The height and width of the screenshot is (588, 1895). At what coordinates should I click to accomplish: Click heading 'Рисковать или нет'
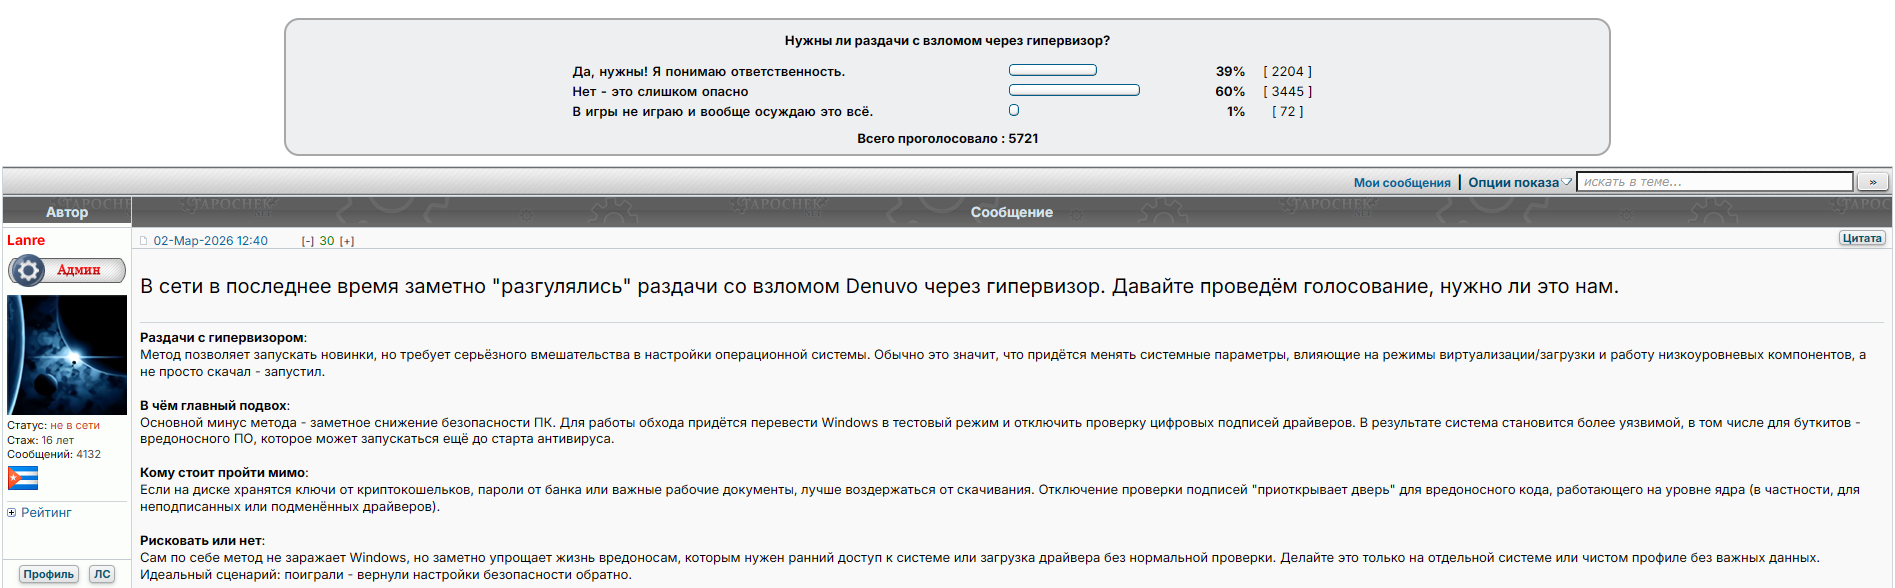pyautogui.click(x=201, y=540)
